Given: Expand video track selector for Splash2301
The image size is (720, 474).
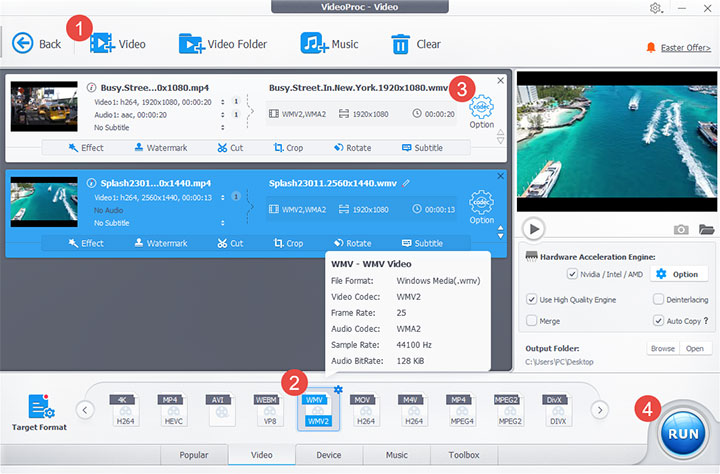Looking at the screenshot, I should click(x=223, y=198).
